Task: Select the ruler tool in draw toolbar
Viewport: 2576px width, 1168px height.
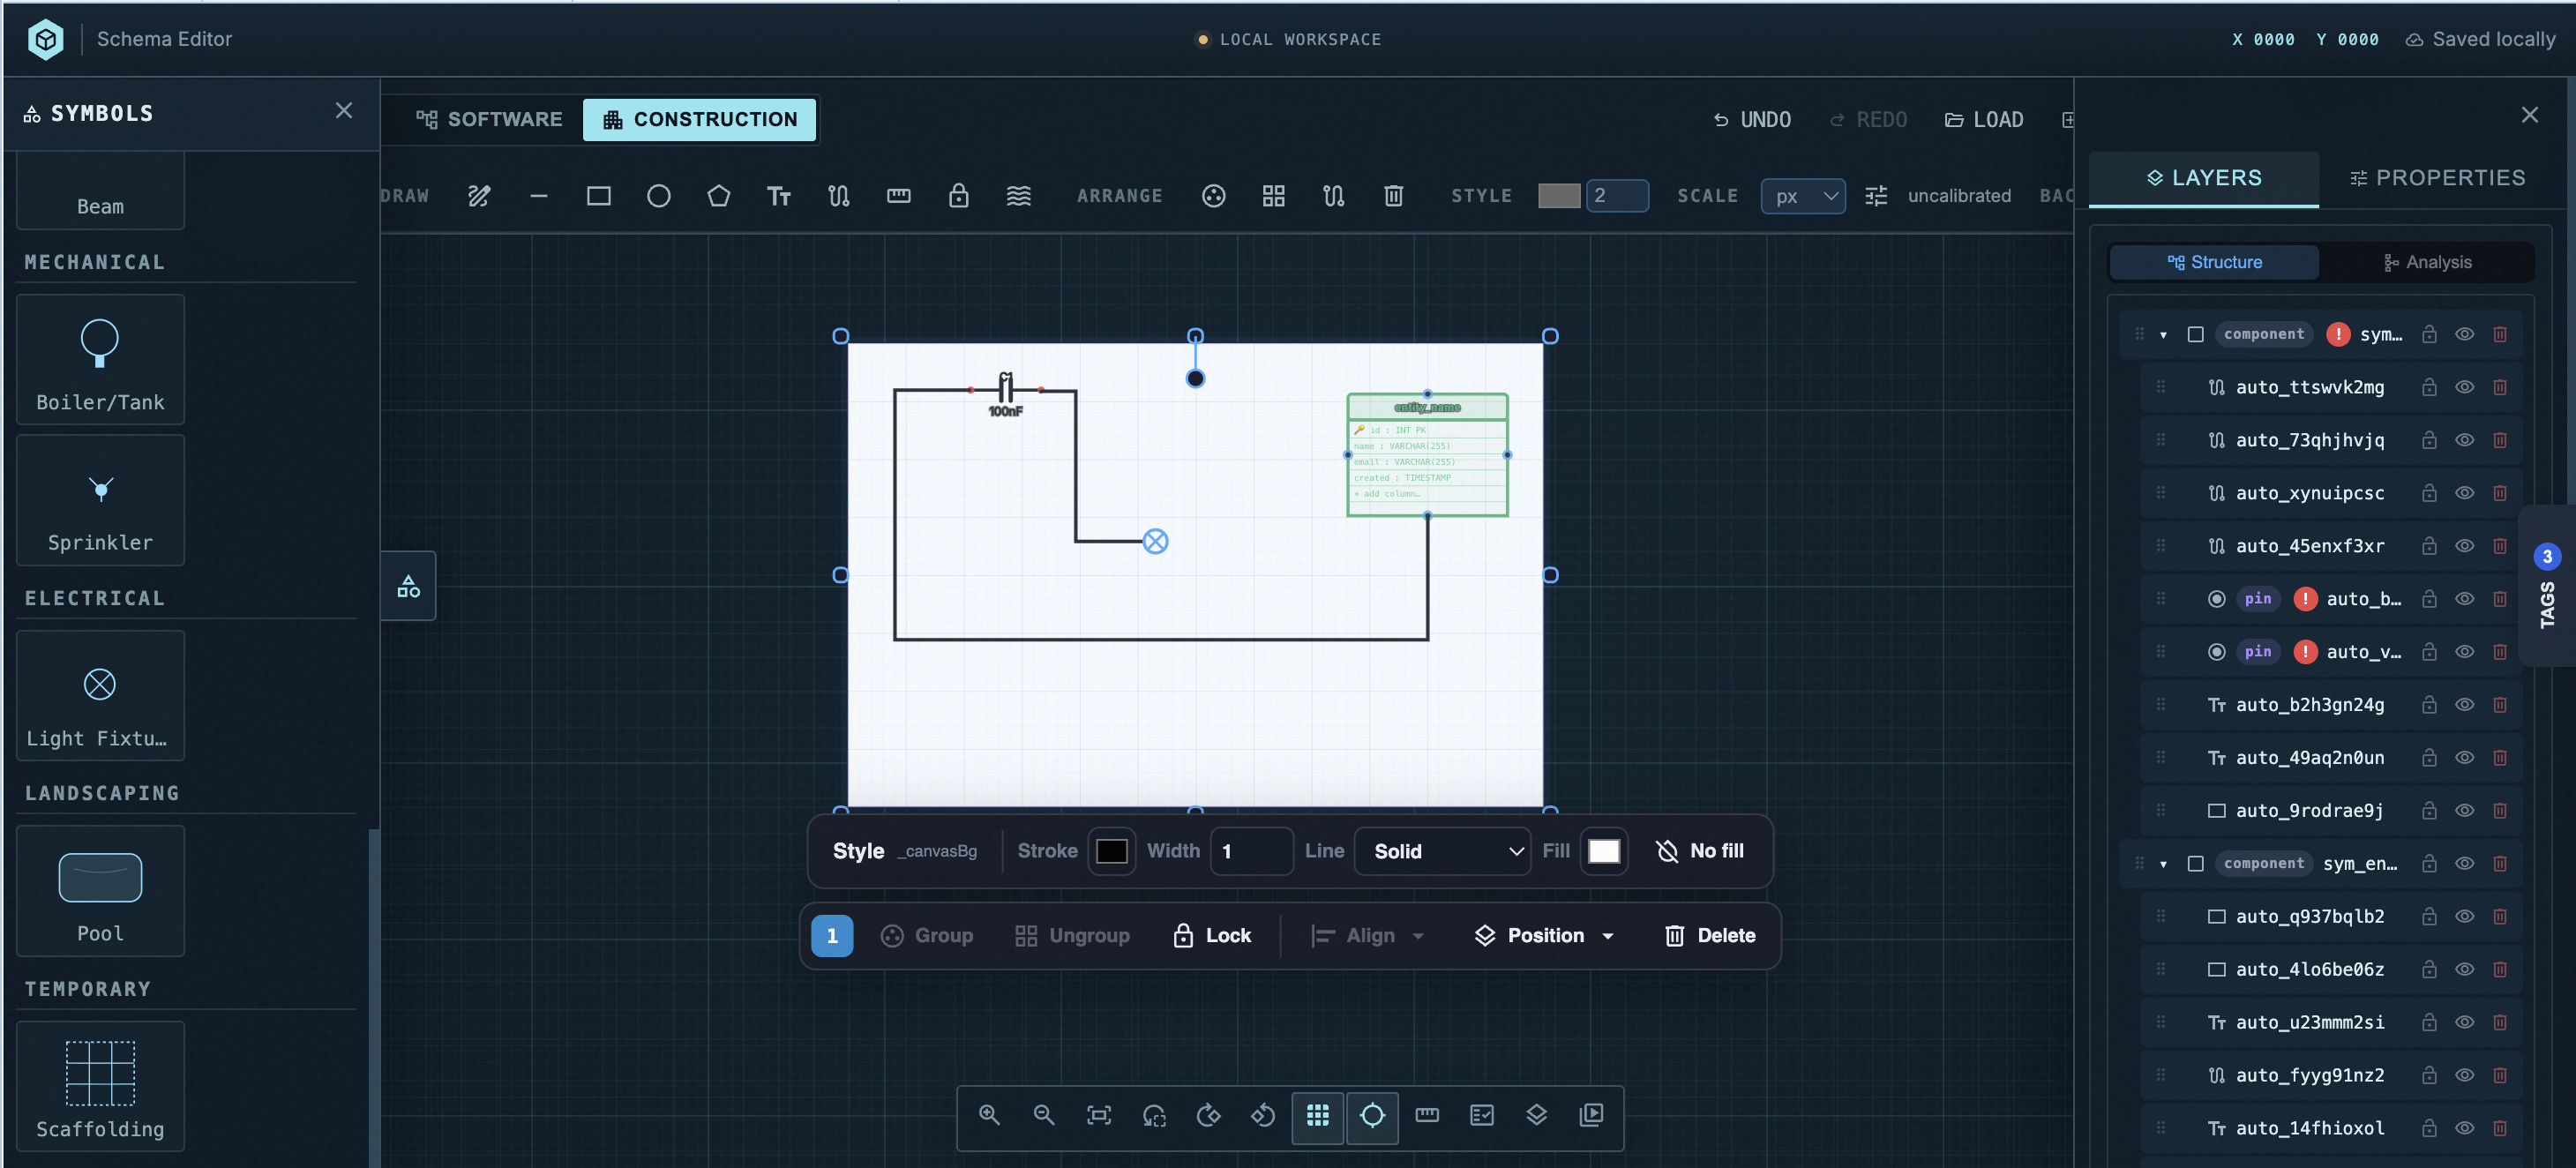Action: 899,196
